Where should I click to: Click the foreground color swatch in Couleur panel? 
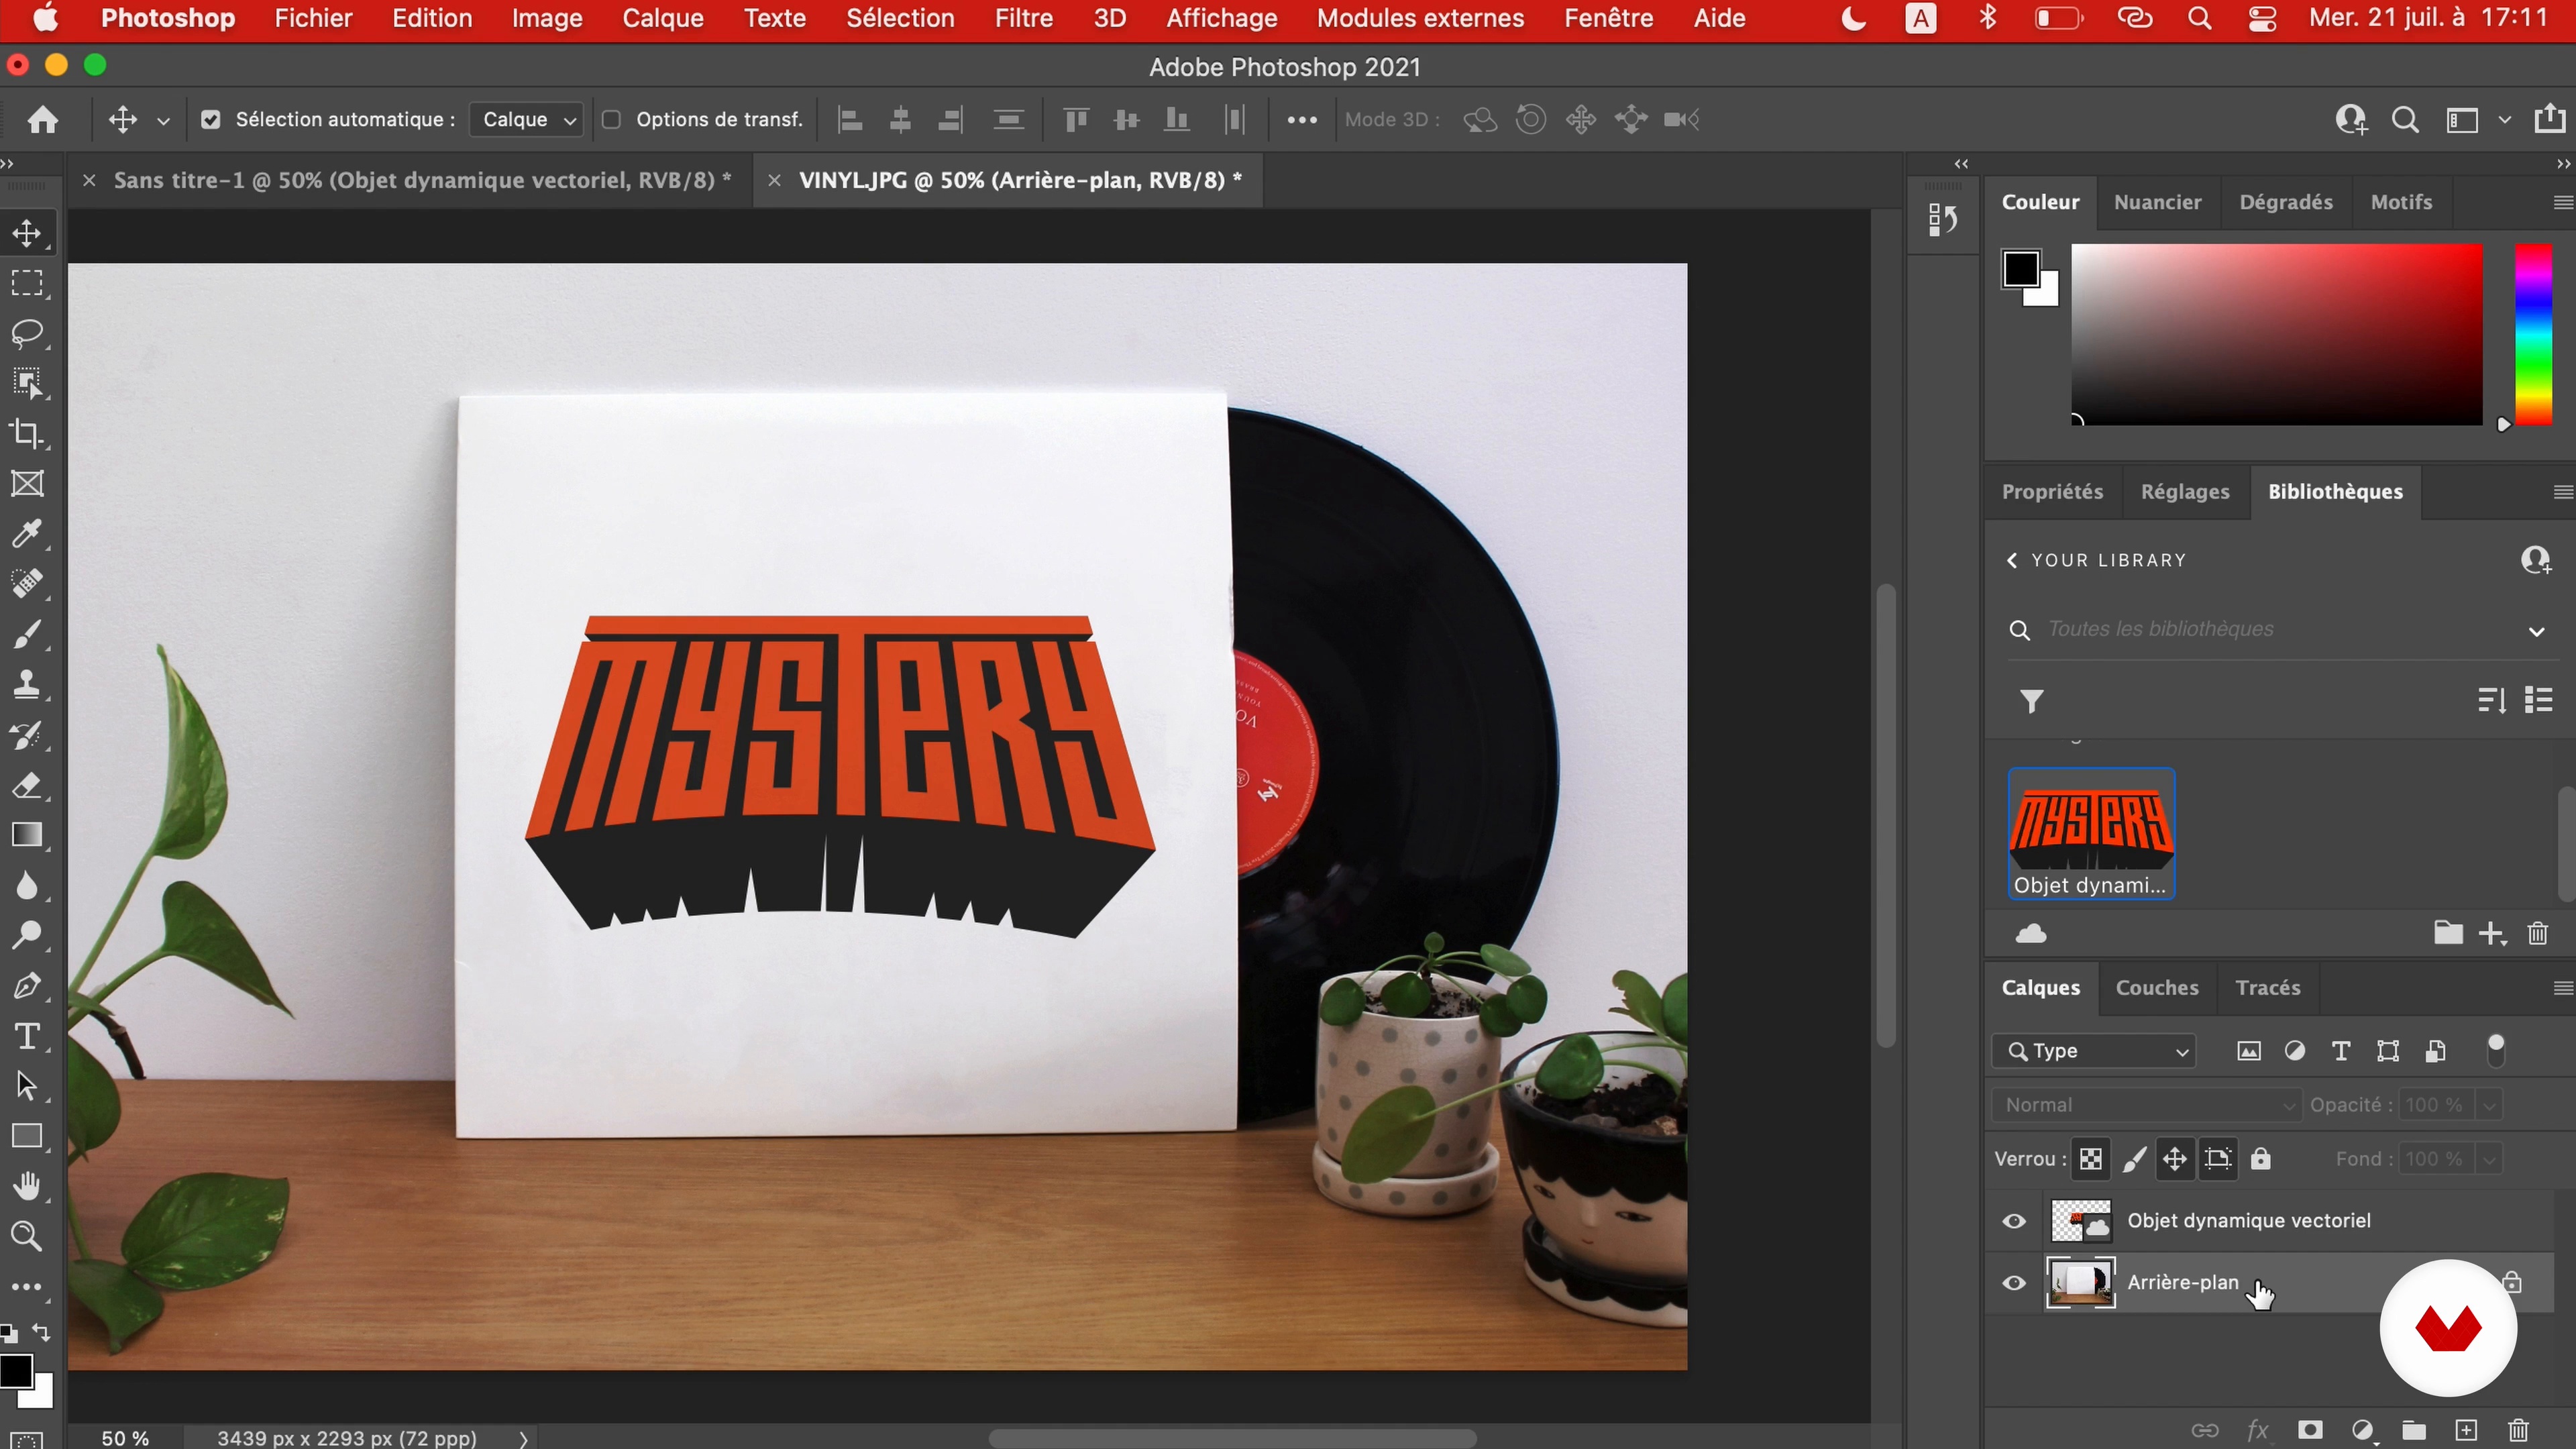pyautogui.click(x=2020, y=268)
